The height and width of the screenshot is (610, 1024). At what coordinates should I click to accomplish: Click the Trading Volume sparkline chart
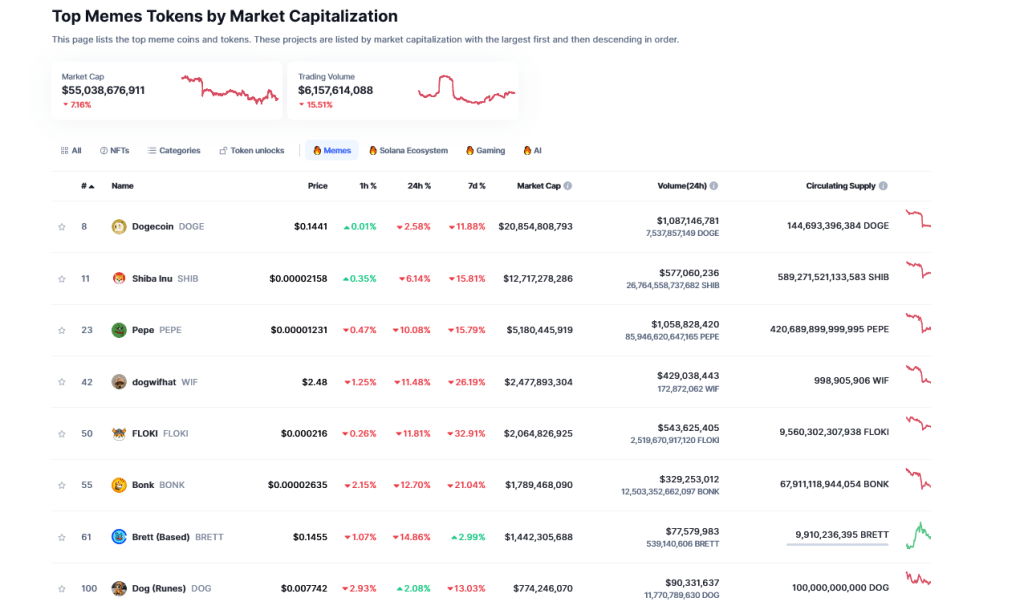[465, 90]
